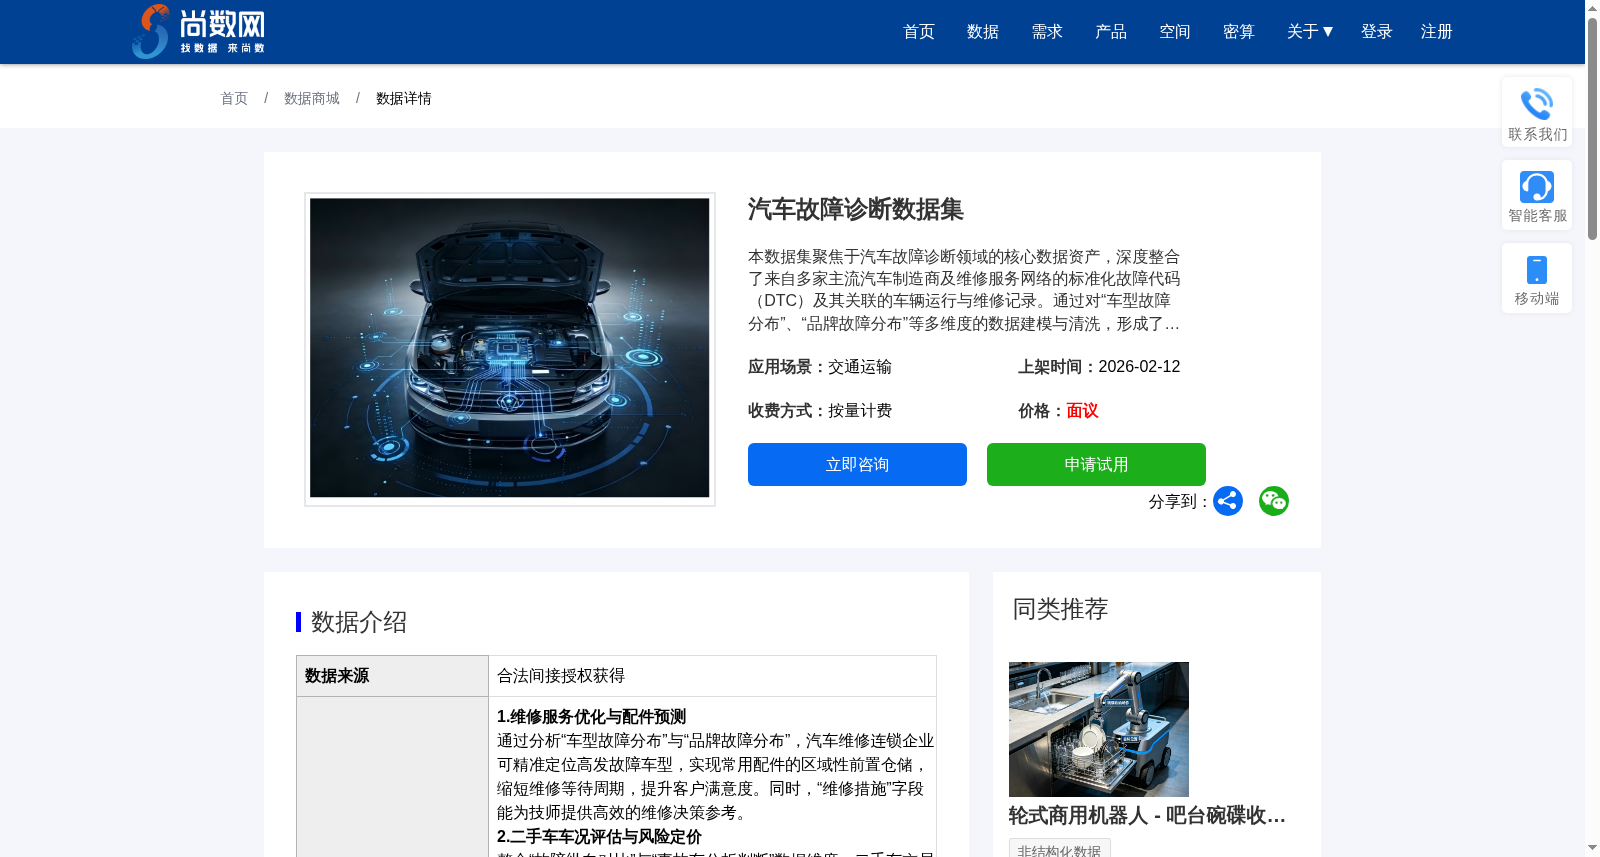Image resolution: width=1600 pixels, height=857 pixels.
Task: Click the blue share icon next to 分享到
Action: tap(1228, 501)
